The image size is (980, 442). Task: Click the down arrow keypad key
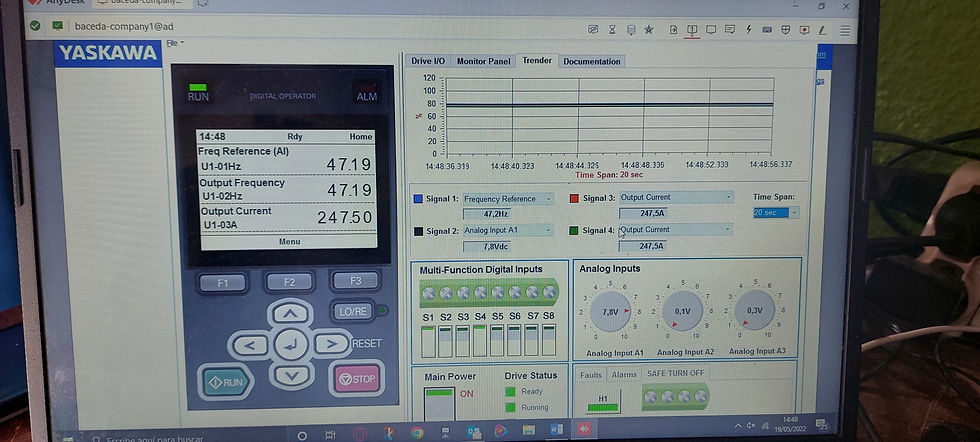tap(292, 375)
